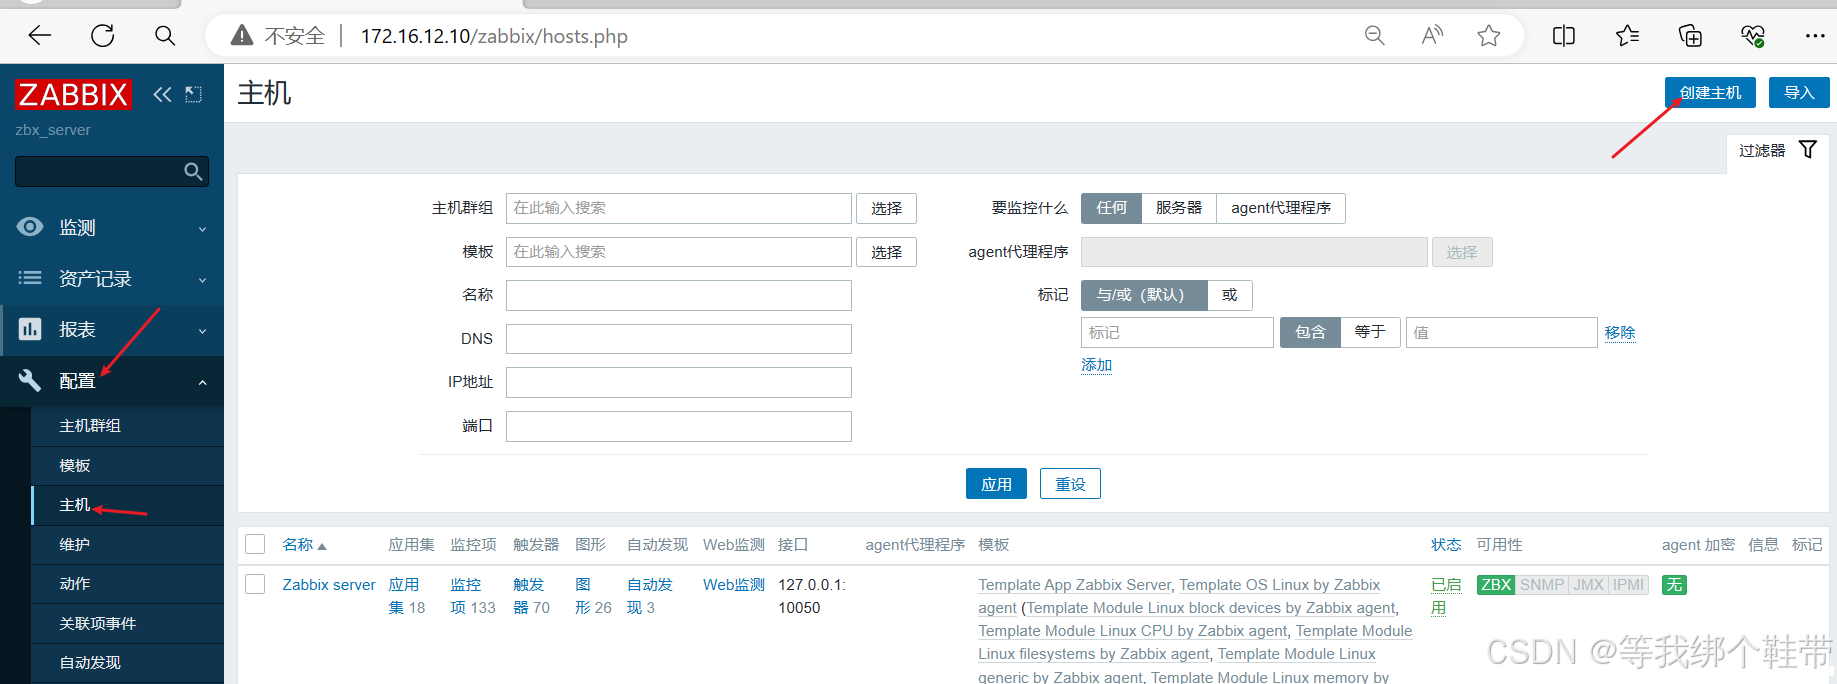Open split screen icon
The height and width of the screenshot is (684, 1837).
1564,36
